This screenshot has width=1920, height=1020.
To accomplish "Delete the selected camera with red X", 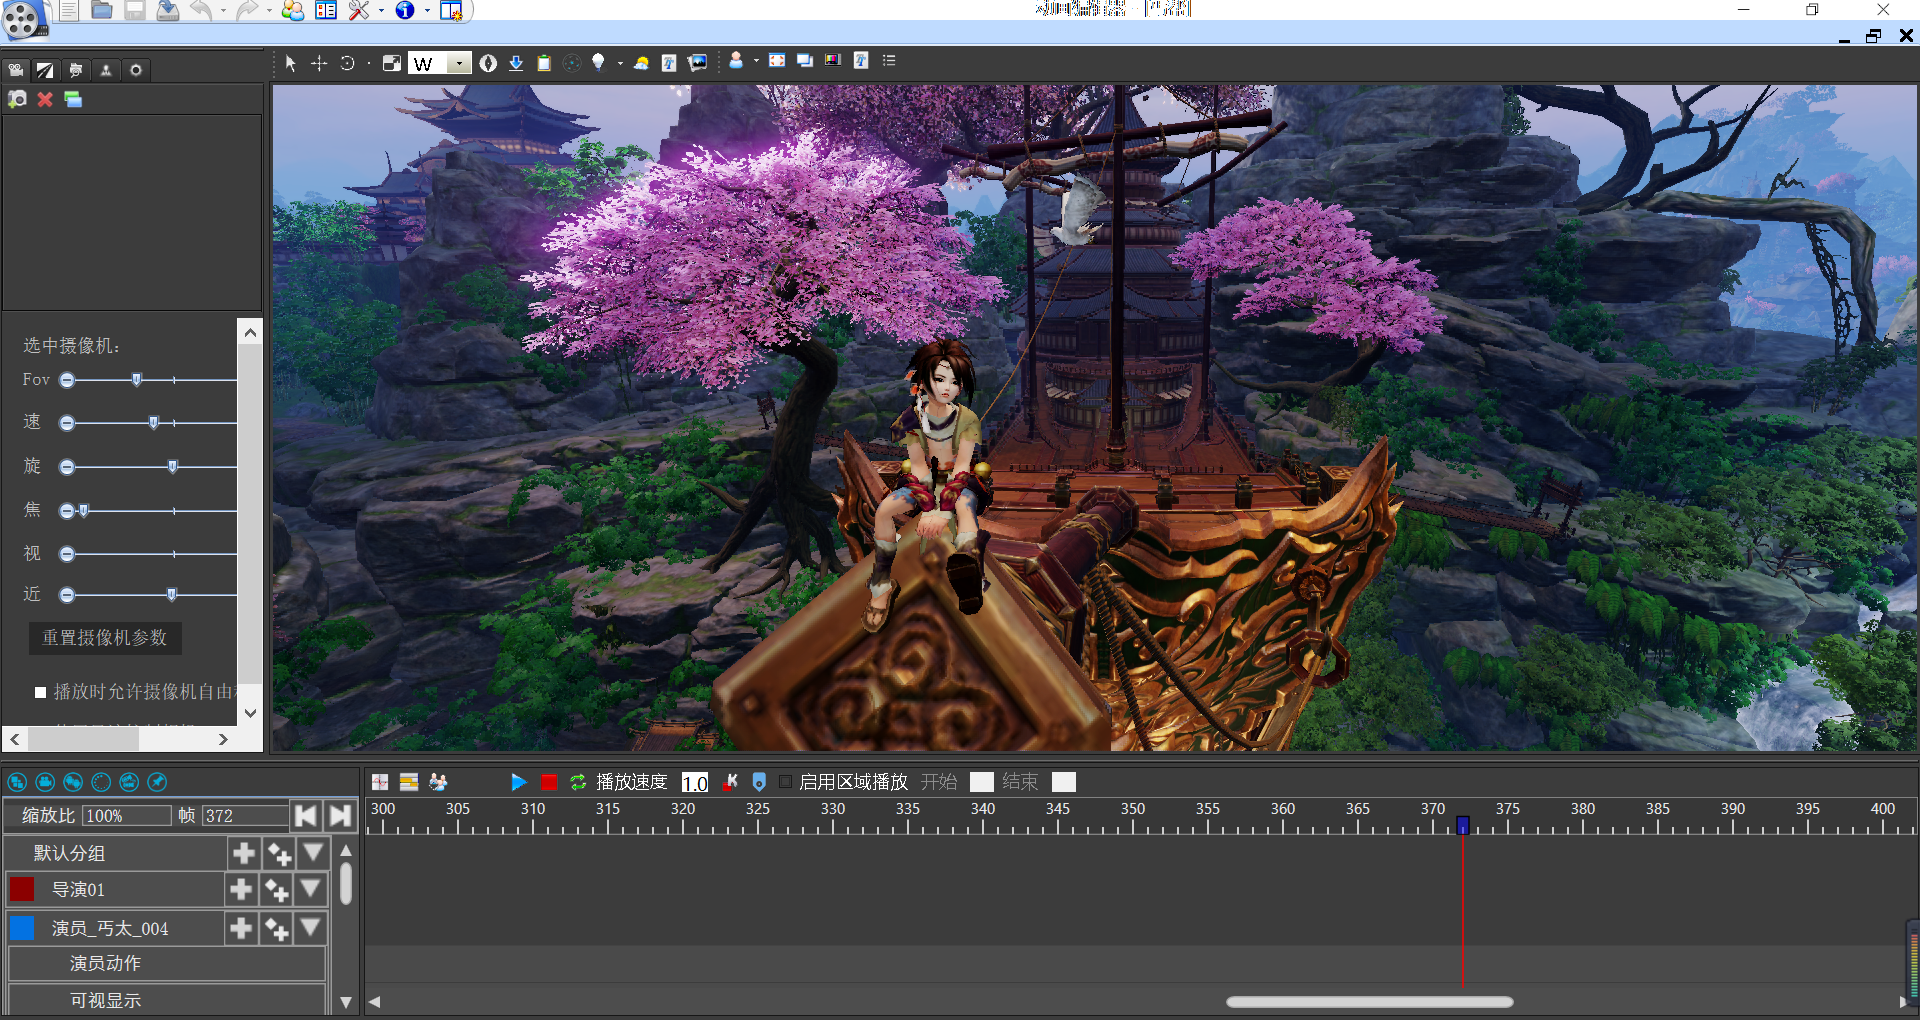I will [45, 99].
